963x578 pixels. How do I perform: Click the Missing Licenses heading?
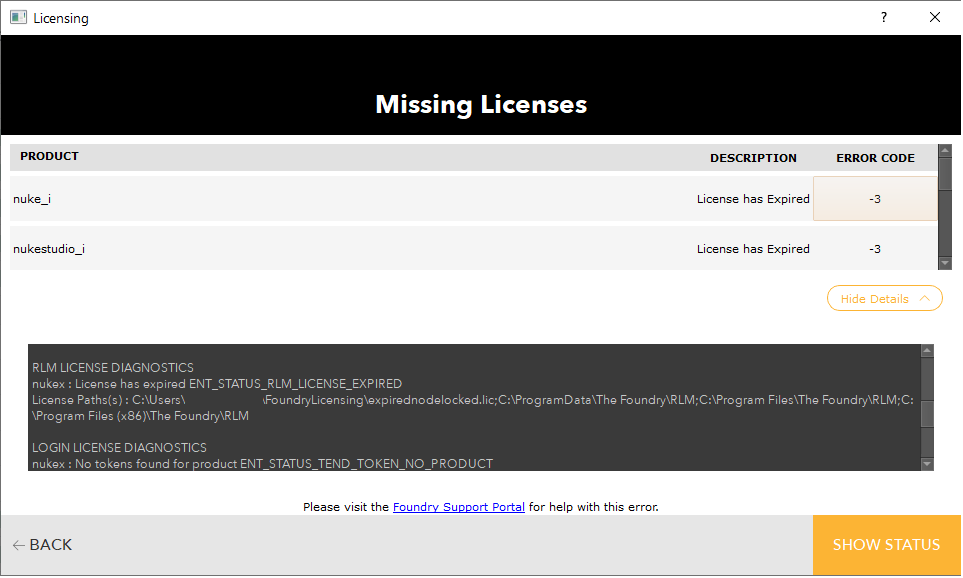(x=482, y=104)
